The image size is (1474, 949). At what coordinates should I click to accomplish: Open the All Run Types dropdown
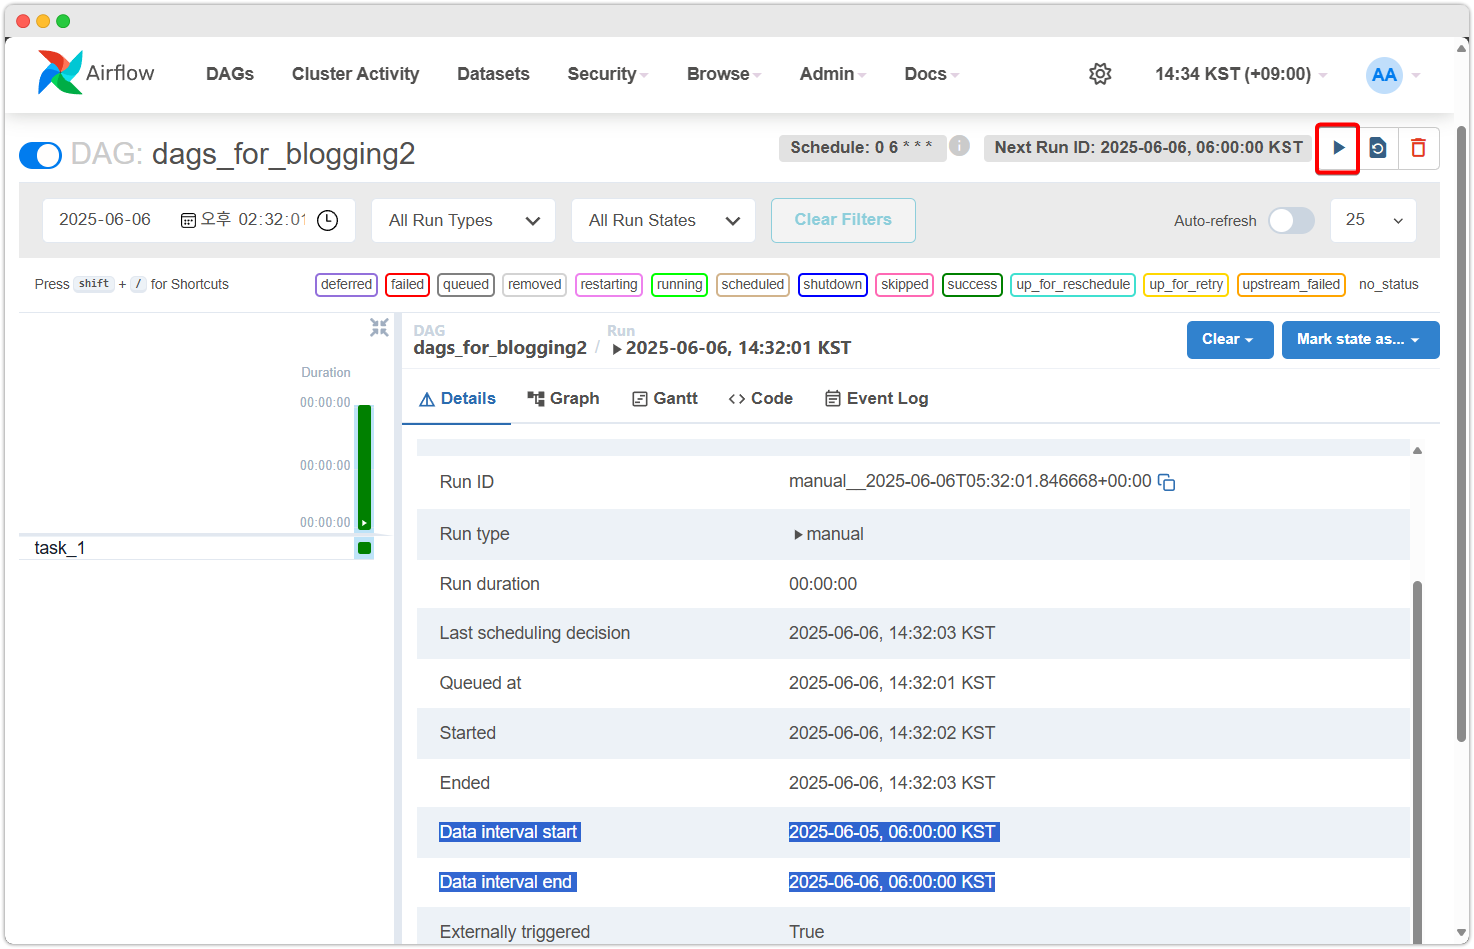464,220
